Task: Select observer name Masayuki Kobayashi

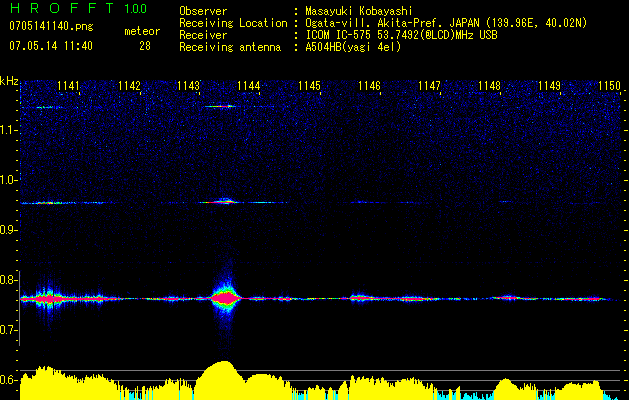Action: pos(359,11)
